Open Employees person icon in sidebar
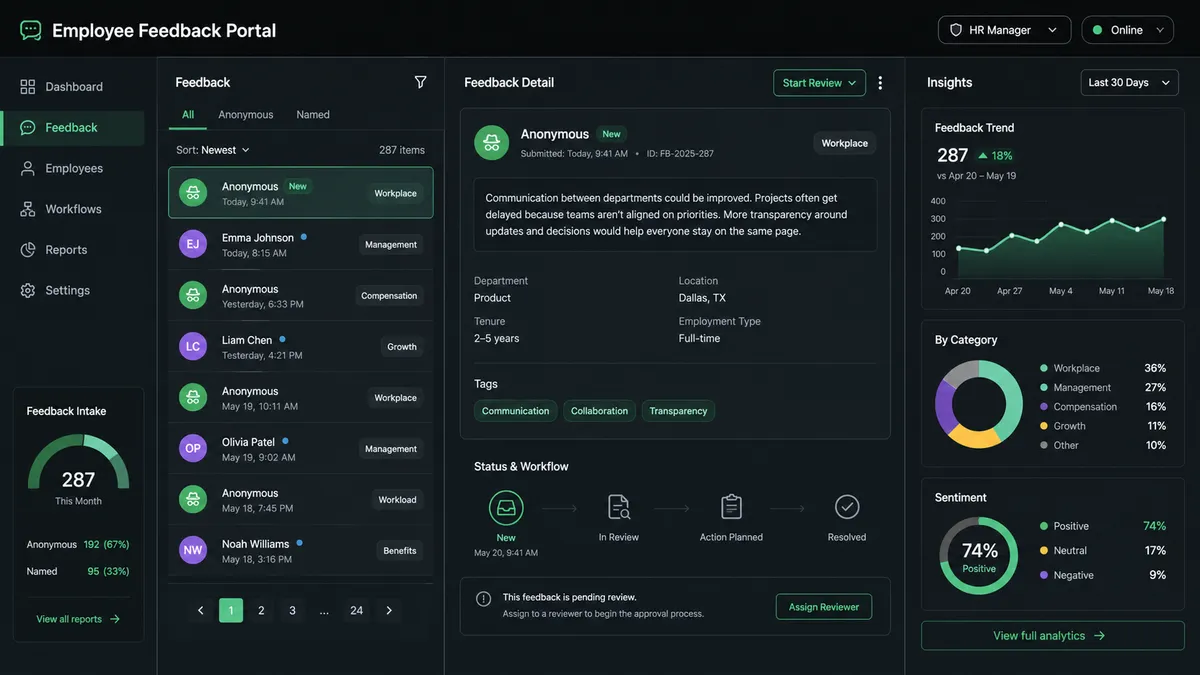Viewport: 1200px width, 675px height. pos(28,168)
